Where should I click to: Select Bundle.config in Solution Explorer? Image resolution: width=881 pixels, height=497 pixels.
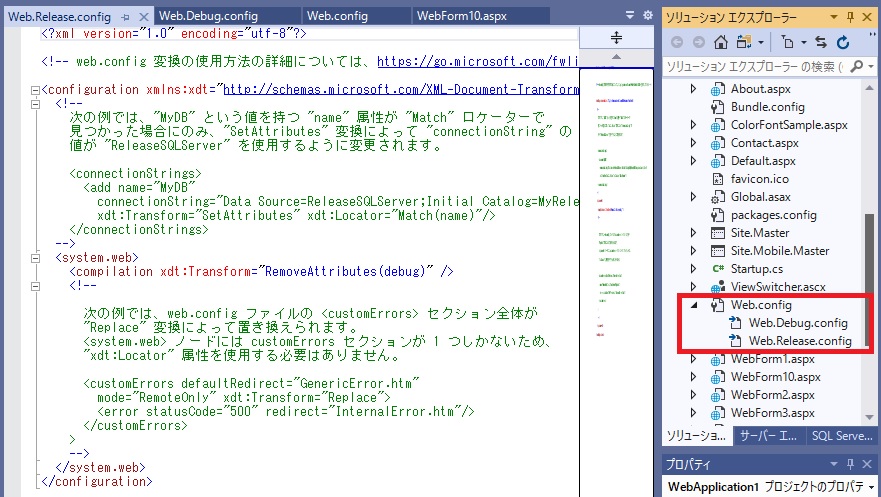point(768,107)
